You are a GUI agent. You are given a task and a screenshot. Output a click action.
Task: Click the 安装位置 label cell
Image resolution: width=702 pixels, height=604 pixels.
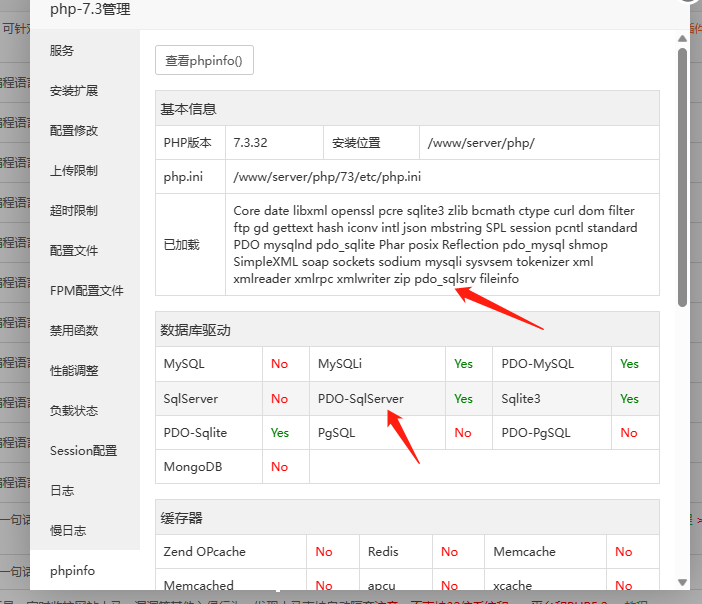371,142
